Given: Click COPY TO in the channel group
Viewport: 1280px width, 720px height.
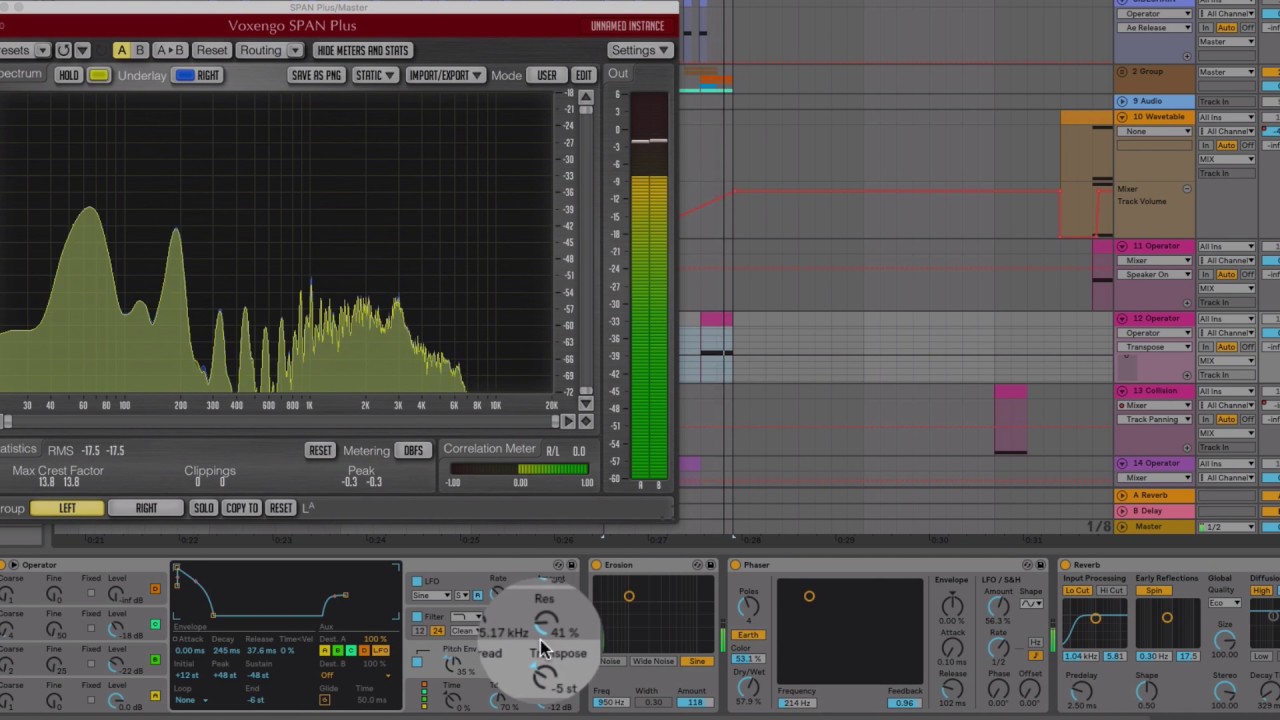Looking at the screenshot, I should [x=242, y=508].
